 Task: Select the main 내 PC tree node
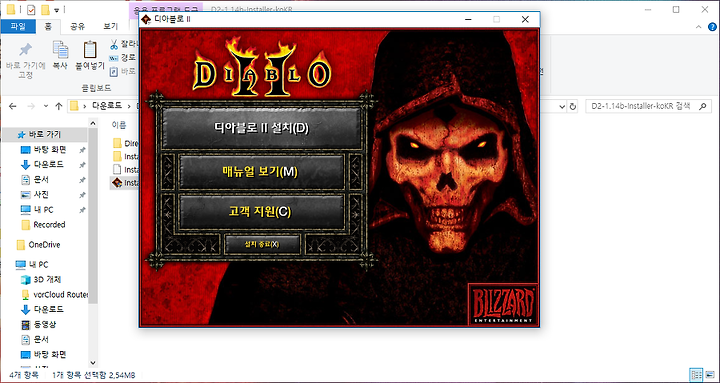click(39, 265)
